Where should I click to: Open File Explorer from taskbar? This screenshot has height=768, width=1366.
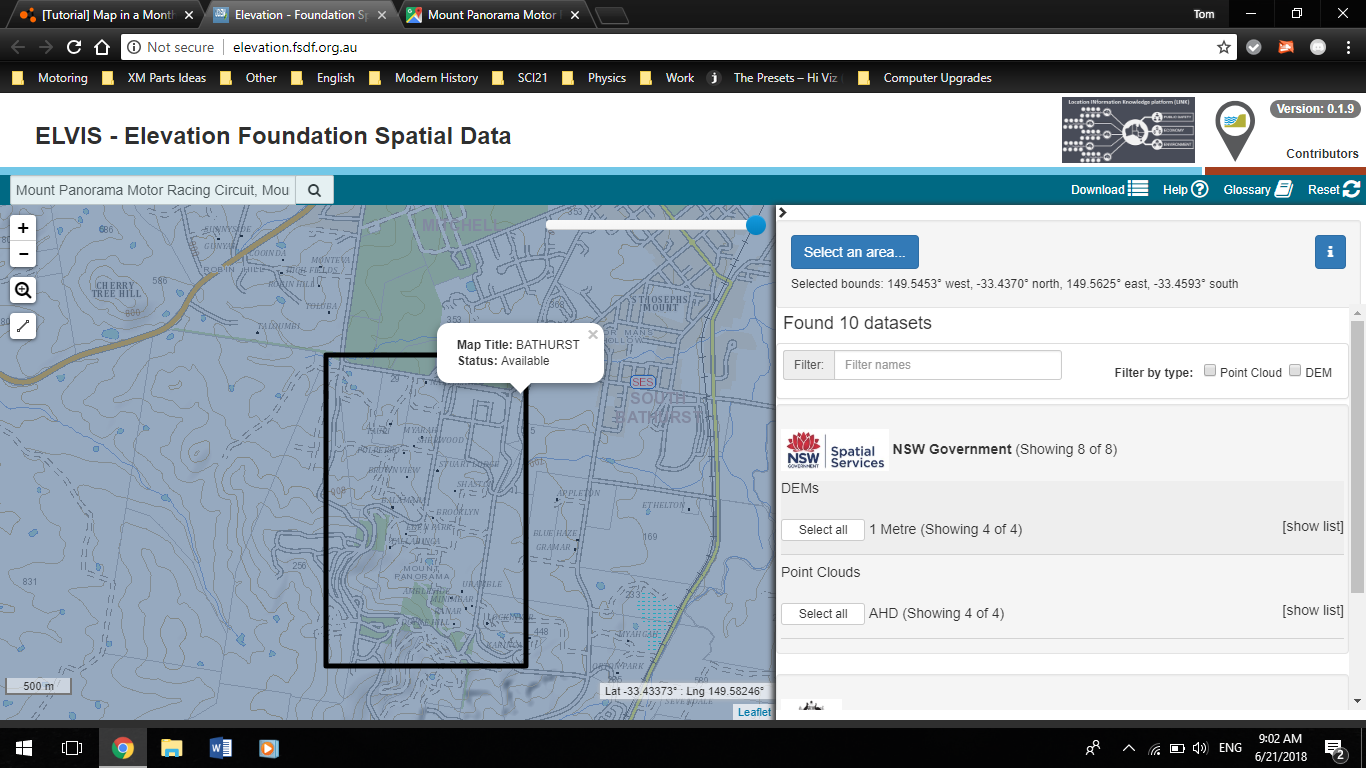172,748
